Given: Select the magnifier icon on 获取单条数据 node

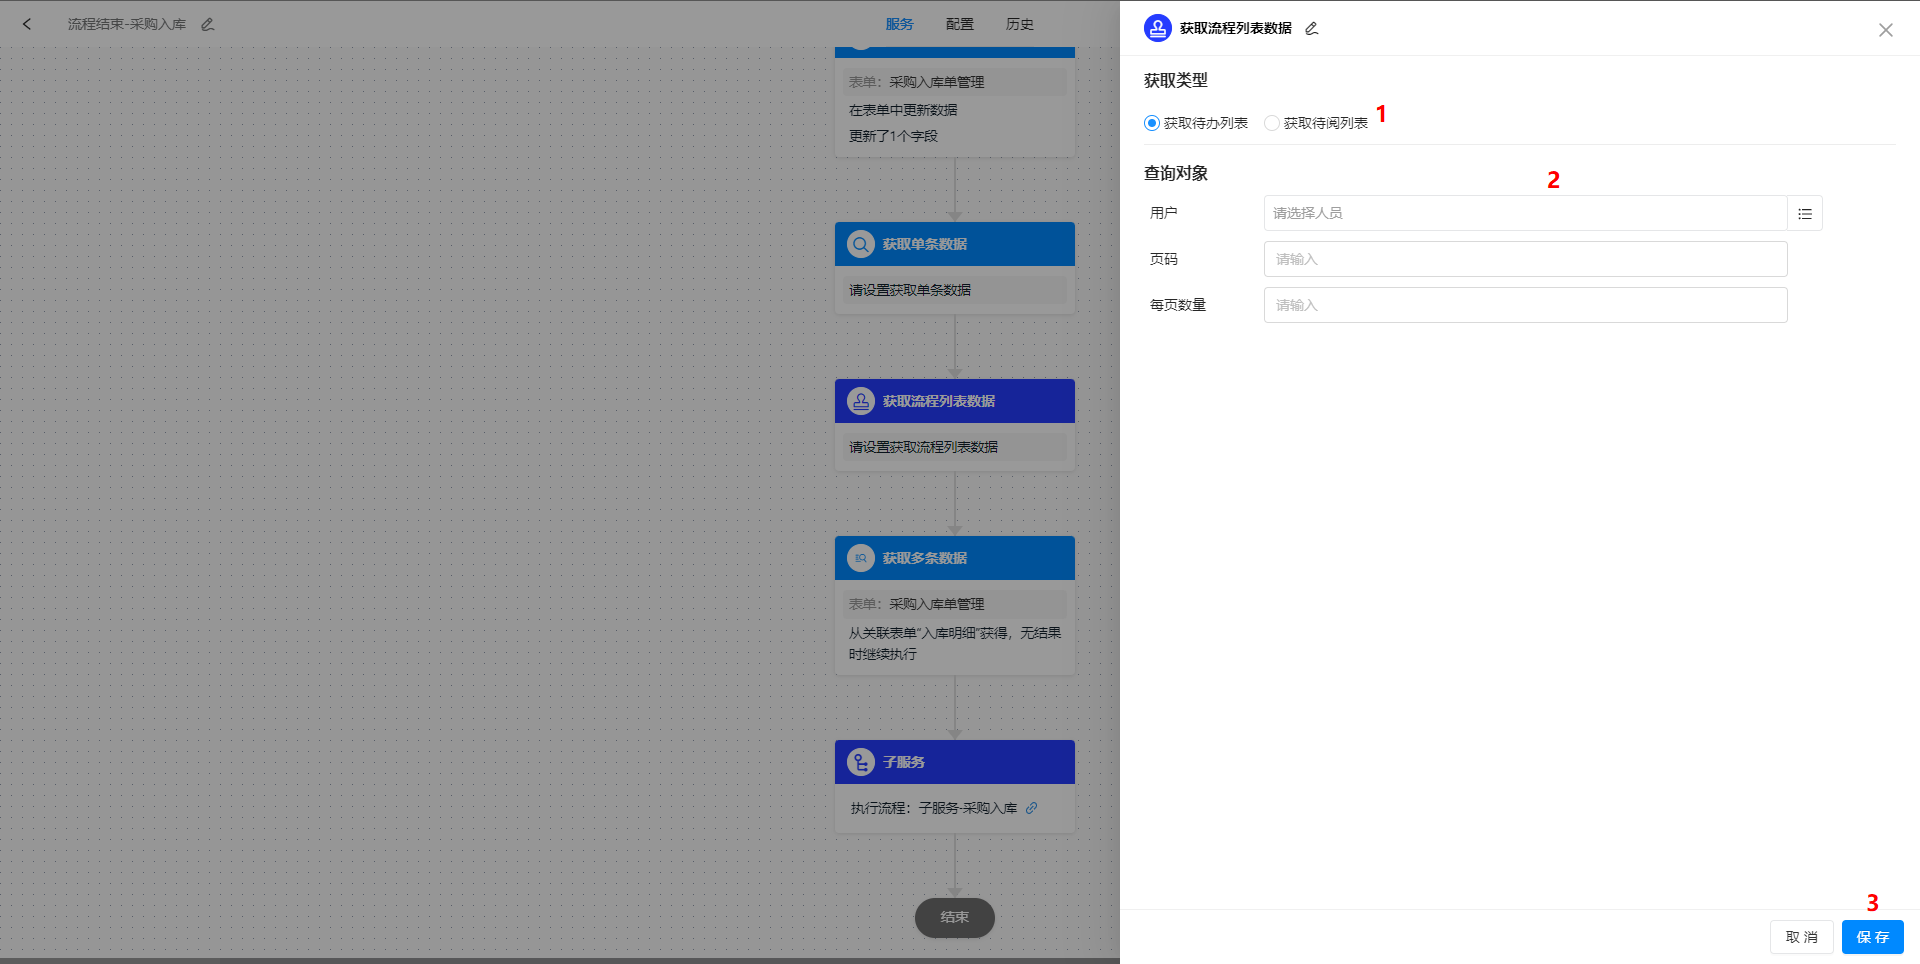Looking at the screenshot, I should (861, 243).
